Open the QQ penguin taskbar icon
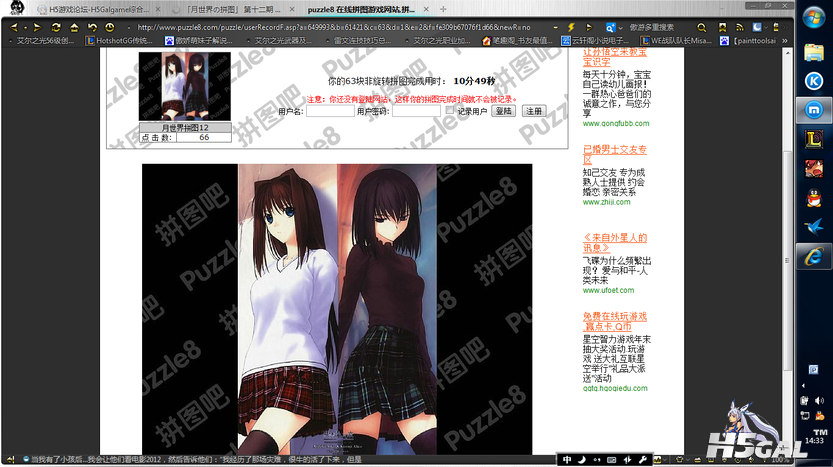Viewport: 833px width, 467px height. pos(813,199)
